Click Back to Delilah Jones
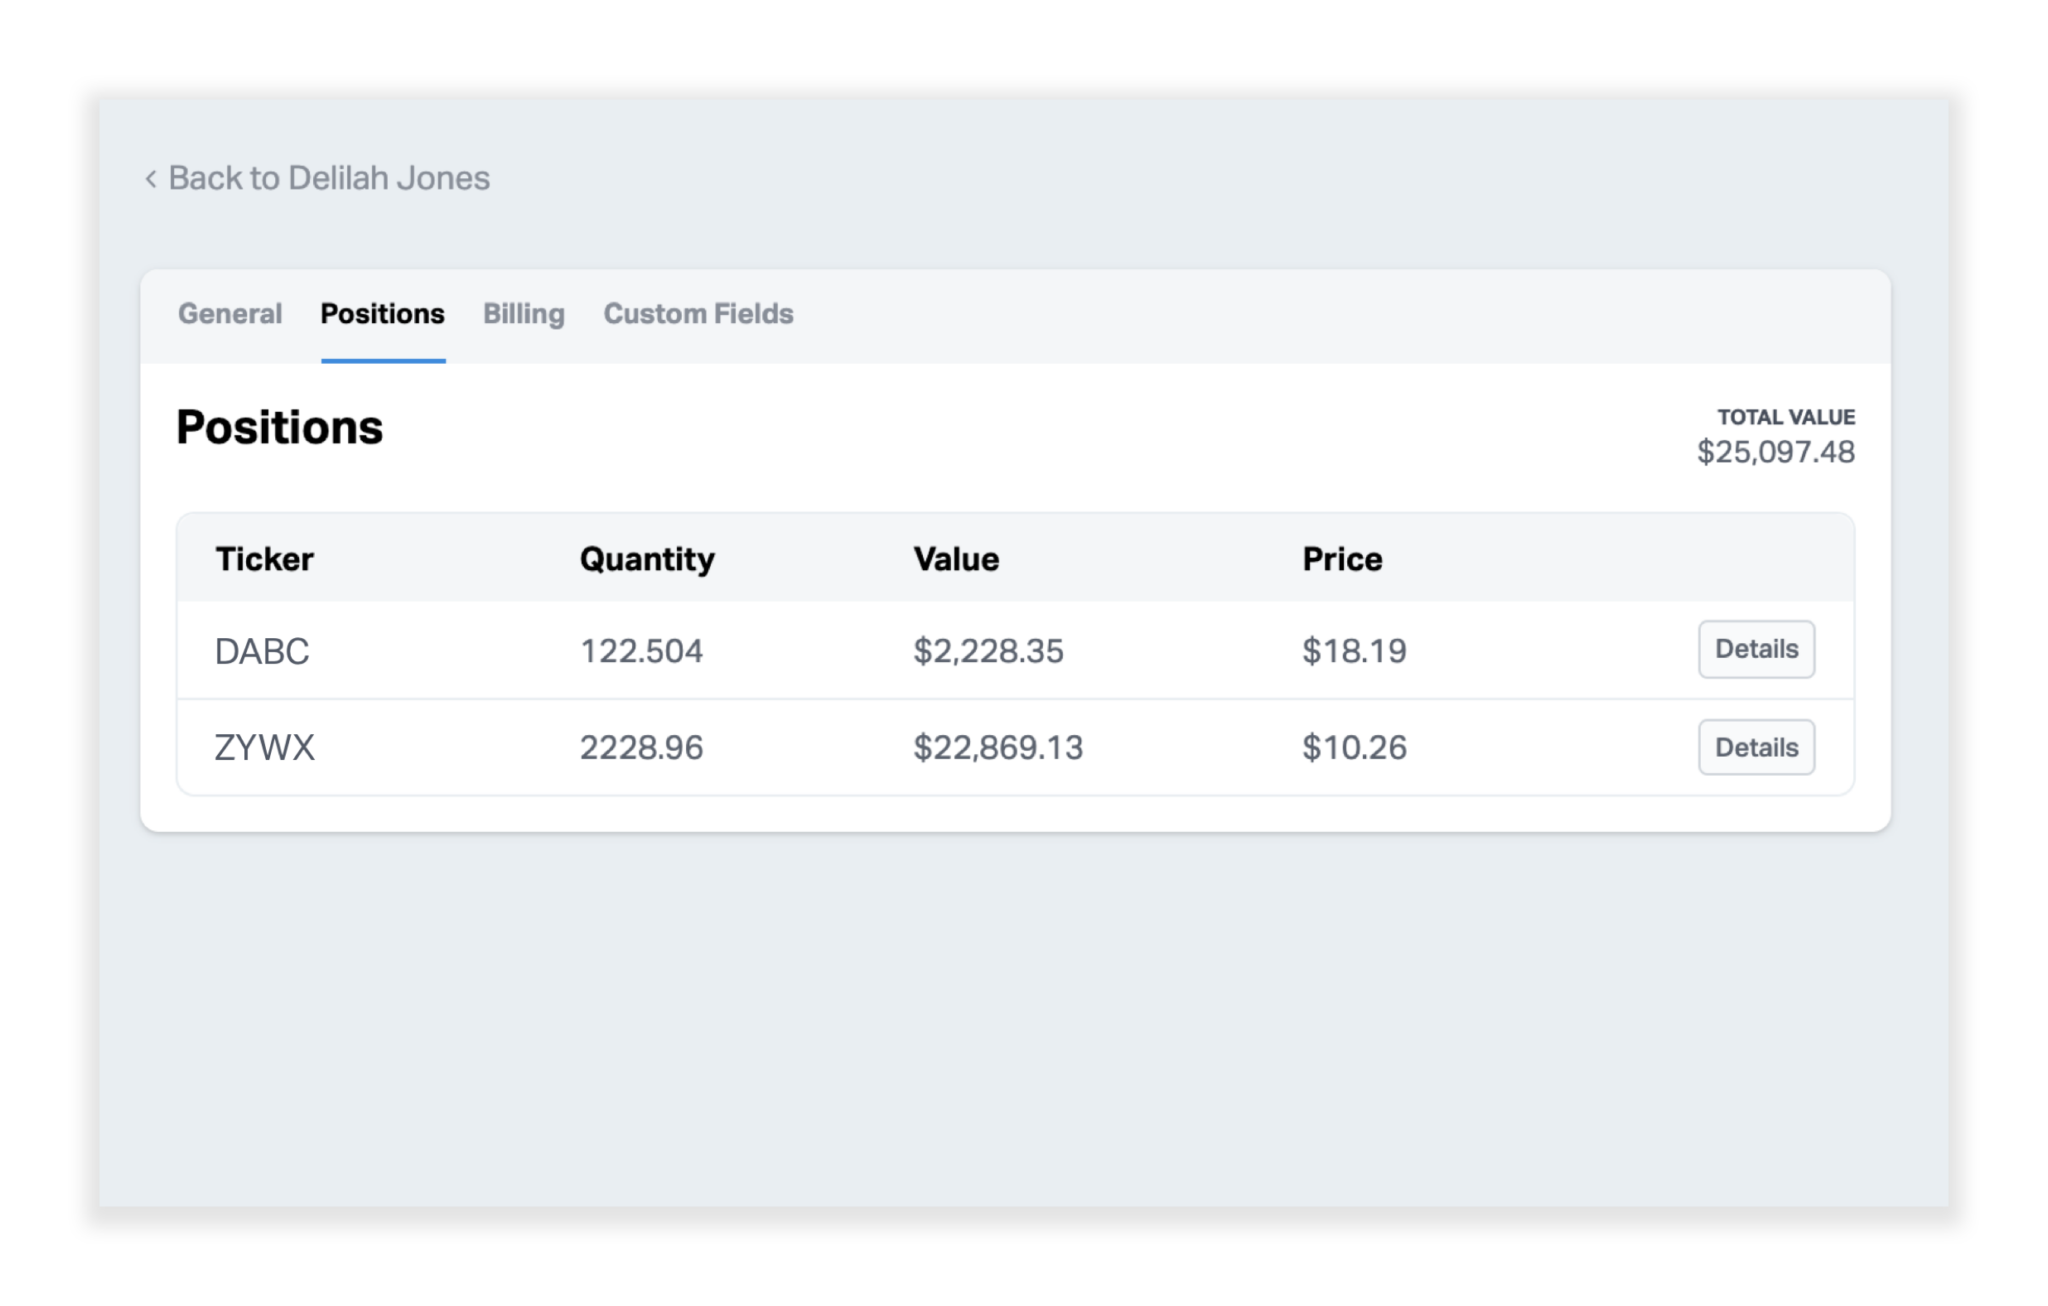Viewport: 2048px width, 1306px height. 330,178
